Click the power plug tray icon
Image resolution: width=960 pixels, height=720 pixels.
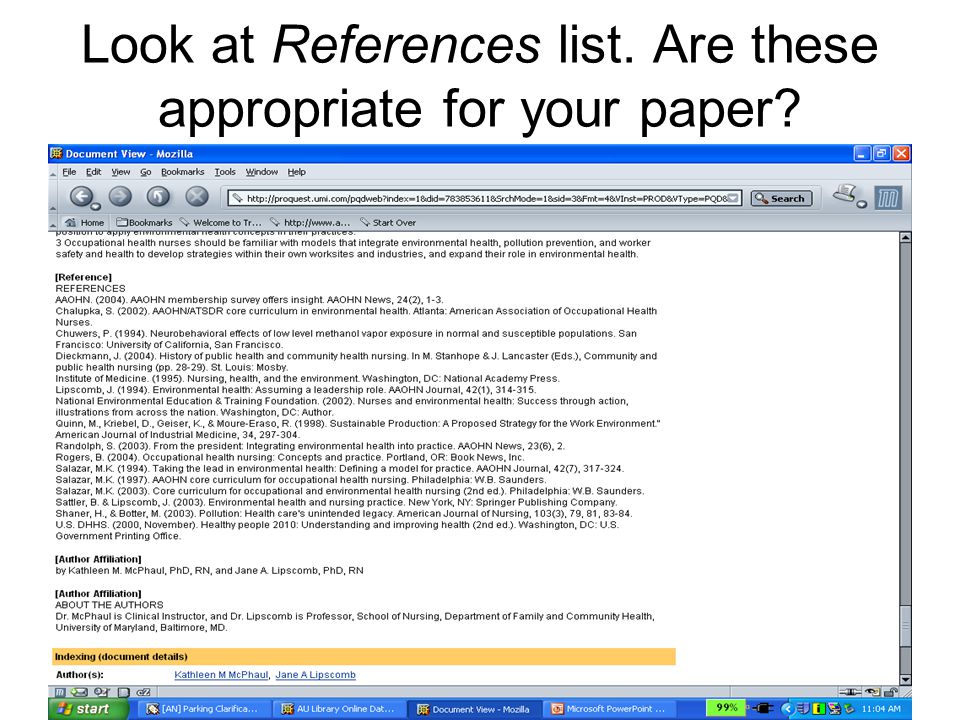(762, 708)
